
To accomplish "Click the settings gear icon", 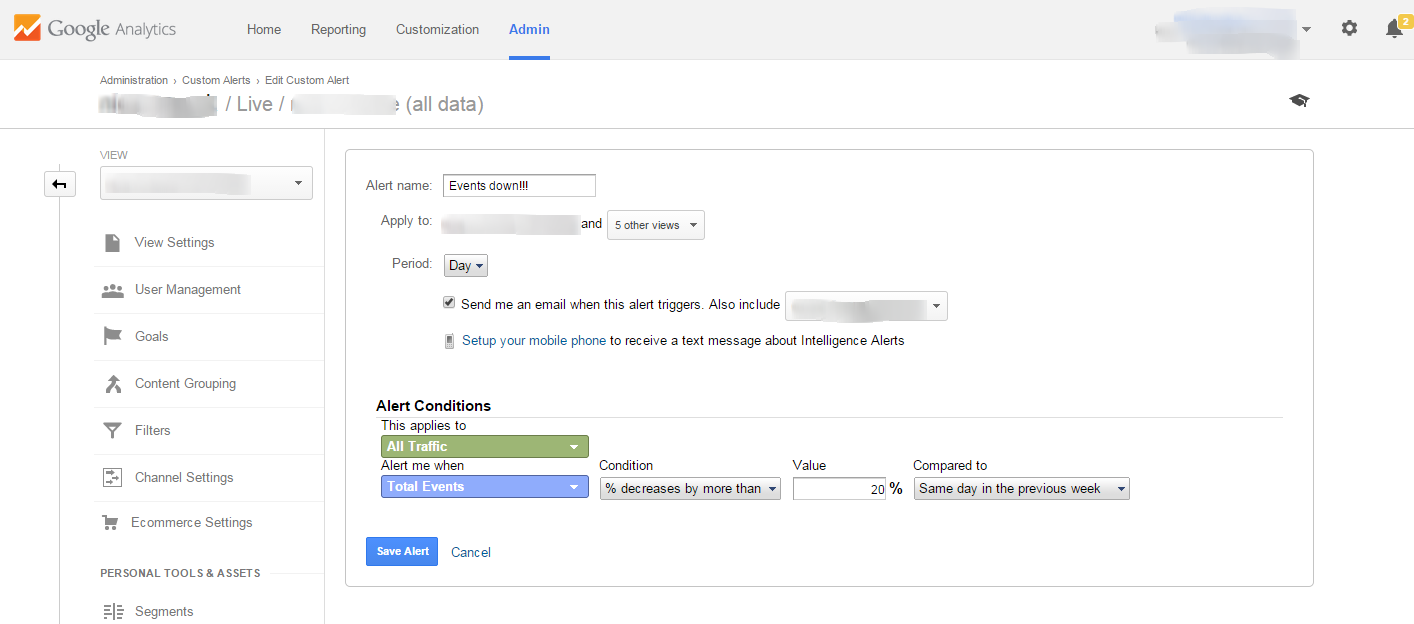I will pyautogui.click(x=1349, y=29).
